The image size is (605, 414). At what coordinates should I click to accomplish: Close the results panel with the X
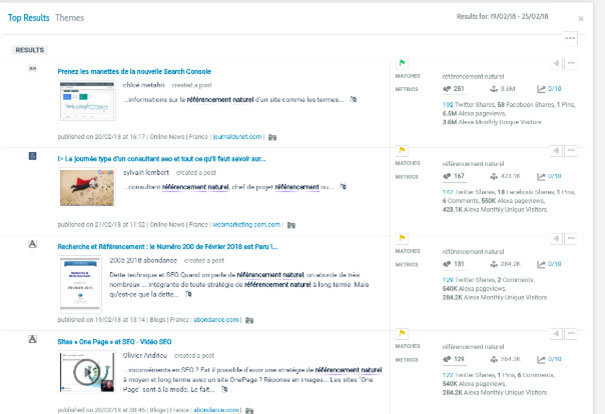click(581, 18)
